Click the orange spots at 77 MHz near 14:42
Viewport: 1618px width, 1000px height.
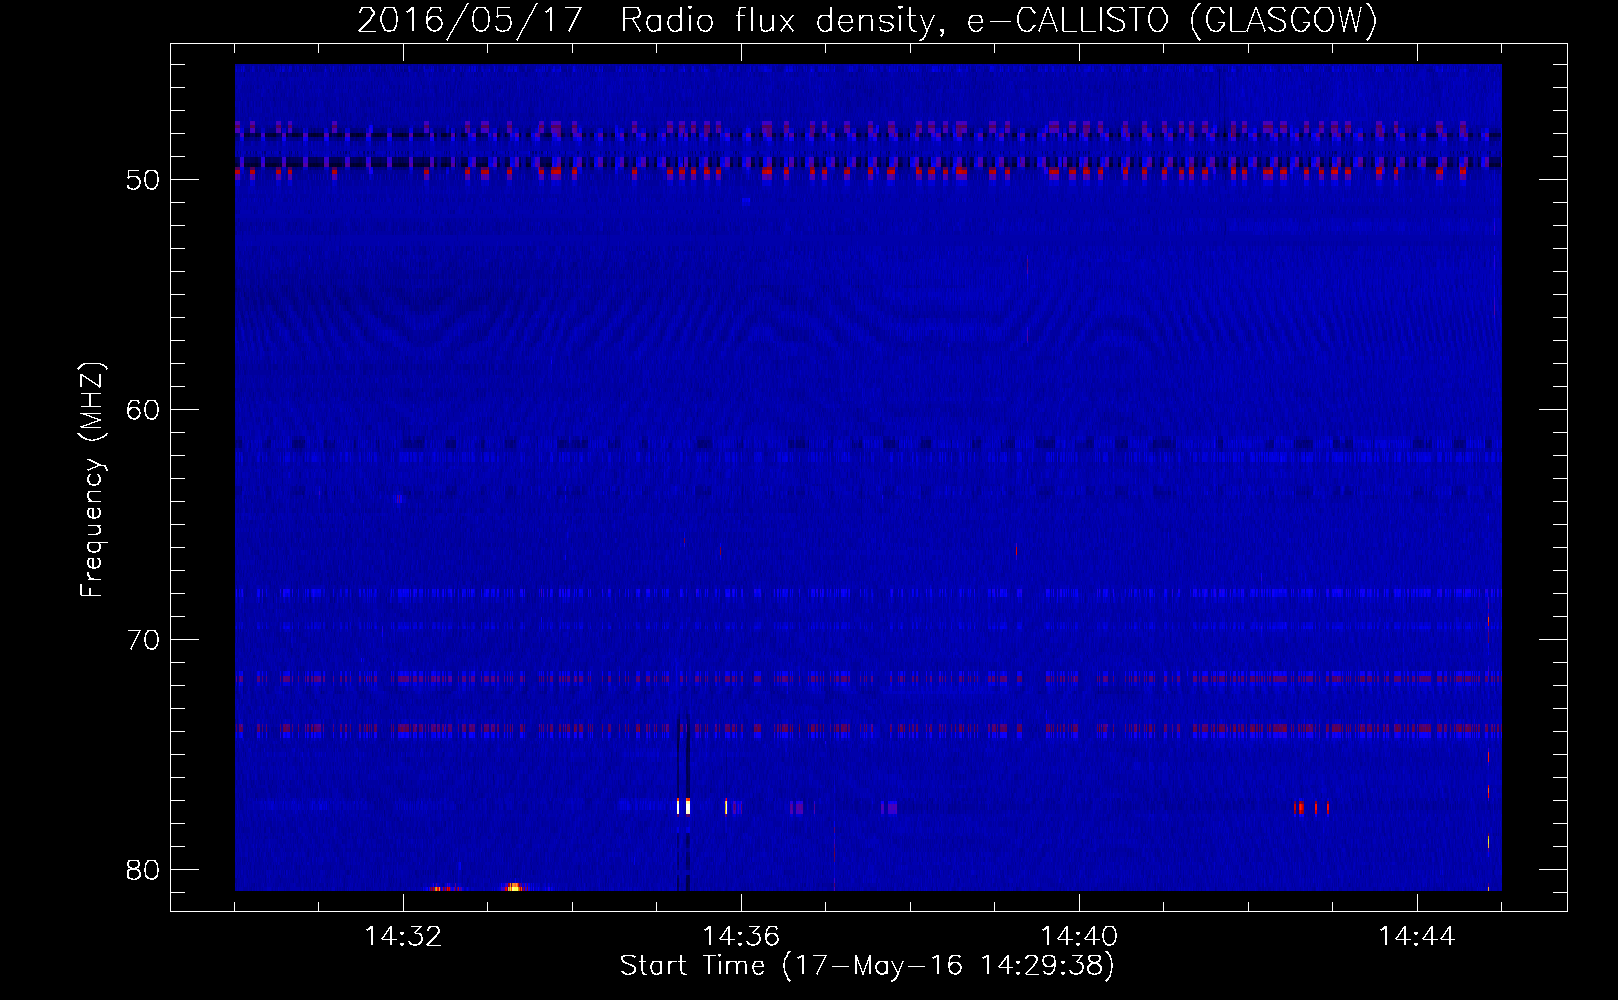1311,807
